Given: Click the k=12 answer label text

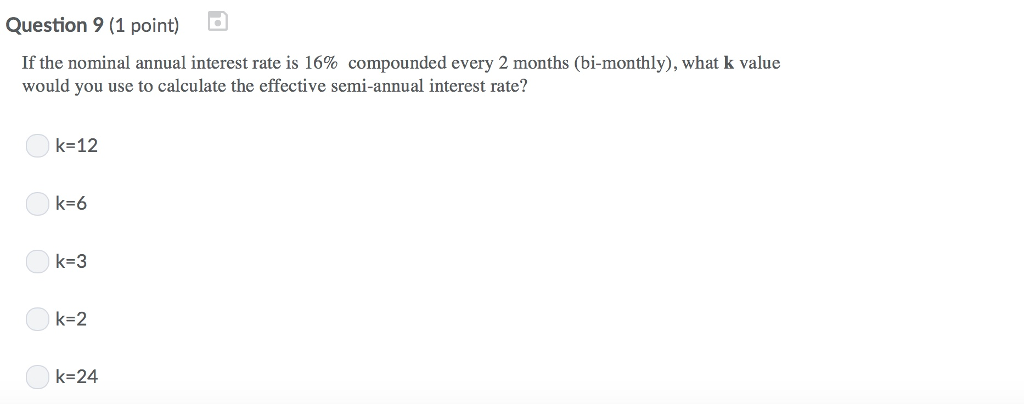Looking at the screenshot, I should [x=76, y=146].
